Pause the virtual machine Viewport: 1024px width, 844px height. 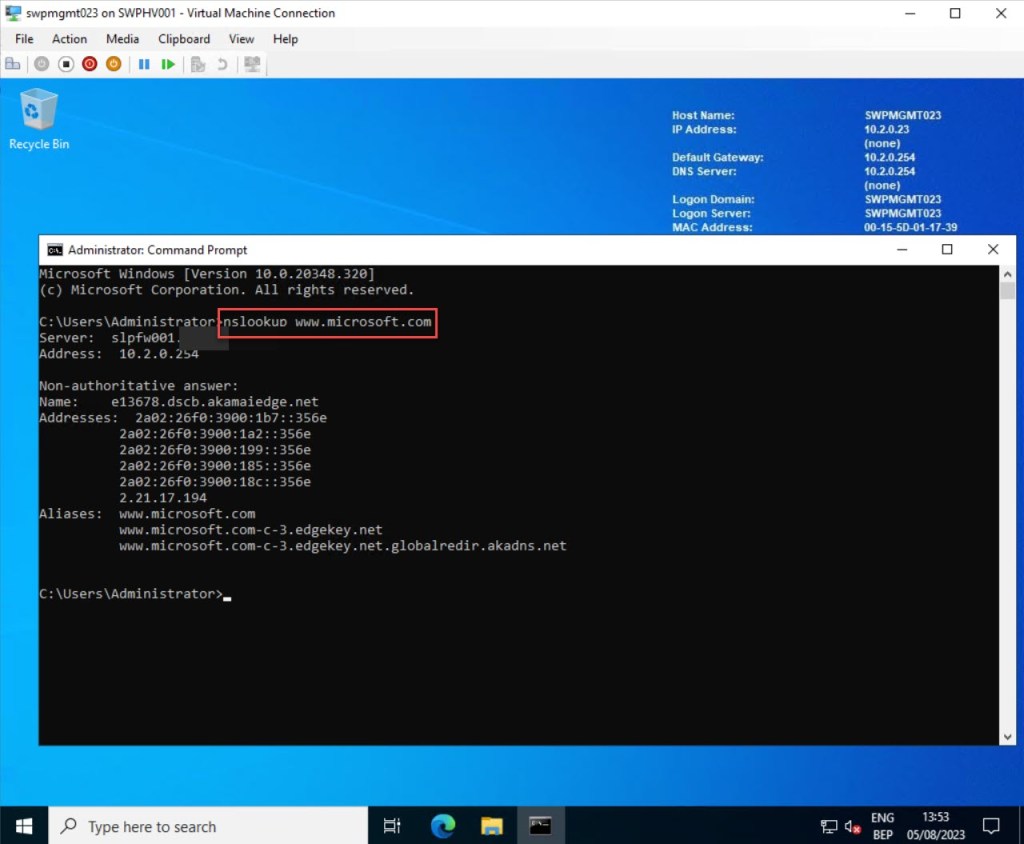coord(144,64)
